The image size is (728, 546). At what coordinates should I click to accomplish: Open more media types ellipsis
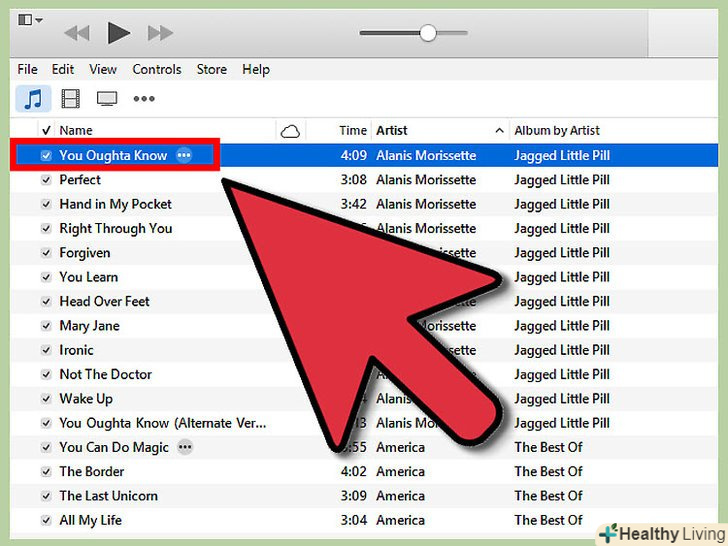pyautogui.click(x=144, y=98)
